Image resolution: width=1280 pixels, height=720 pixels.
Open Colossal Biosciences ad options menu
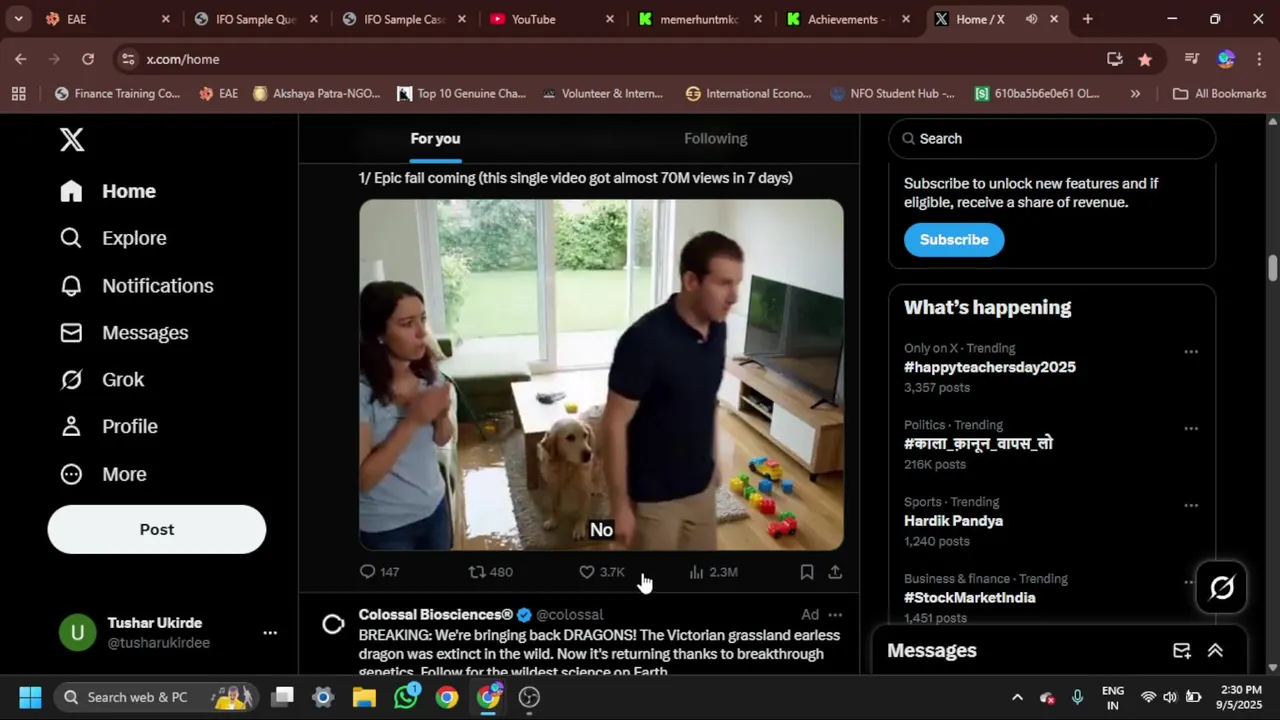[x=835, y=615]
